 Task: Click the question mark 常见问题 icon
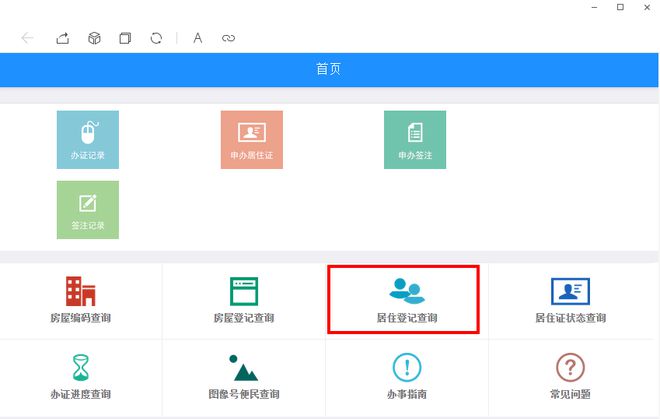(x=570, y=367)
